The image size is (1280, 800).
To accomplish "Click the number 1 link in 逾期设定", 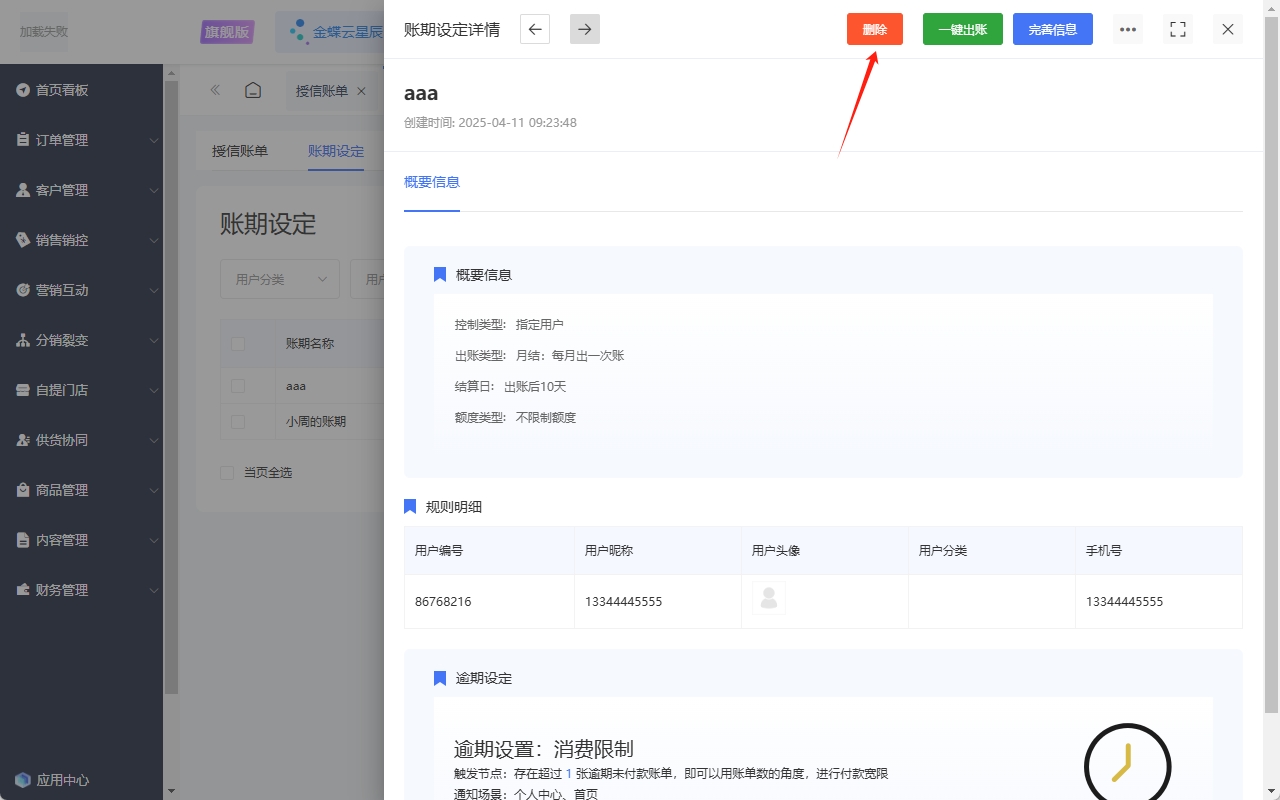I will point(569,774).
